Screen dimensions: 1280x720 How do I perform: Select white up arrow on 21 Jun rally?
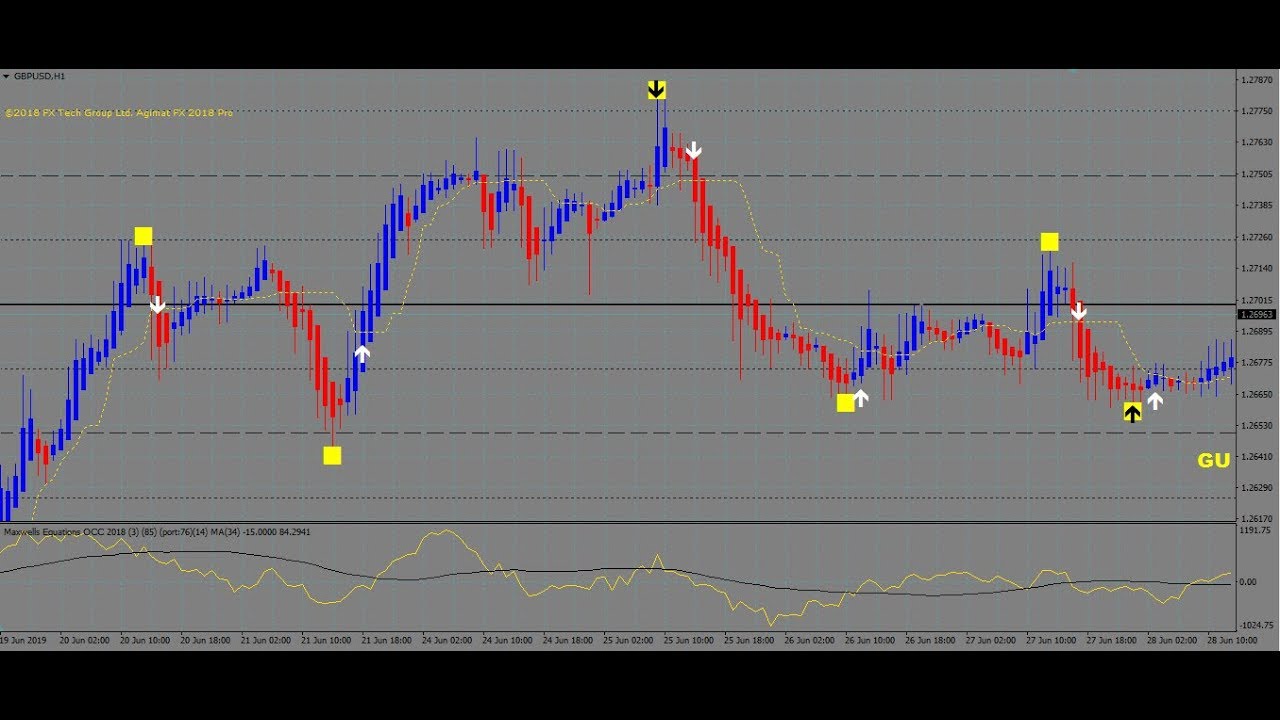pos(362,353)
